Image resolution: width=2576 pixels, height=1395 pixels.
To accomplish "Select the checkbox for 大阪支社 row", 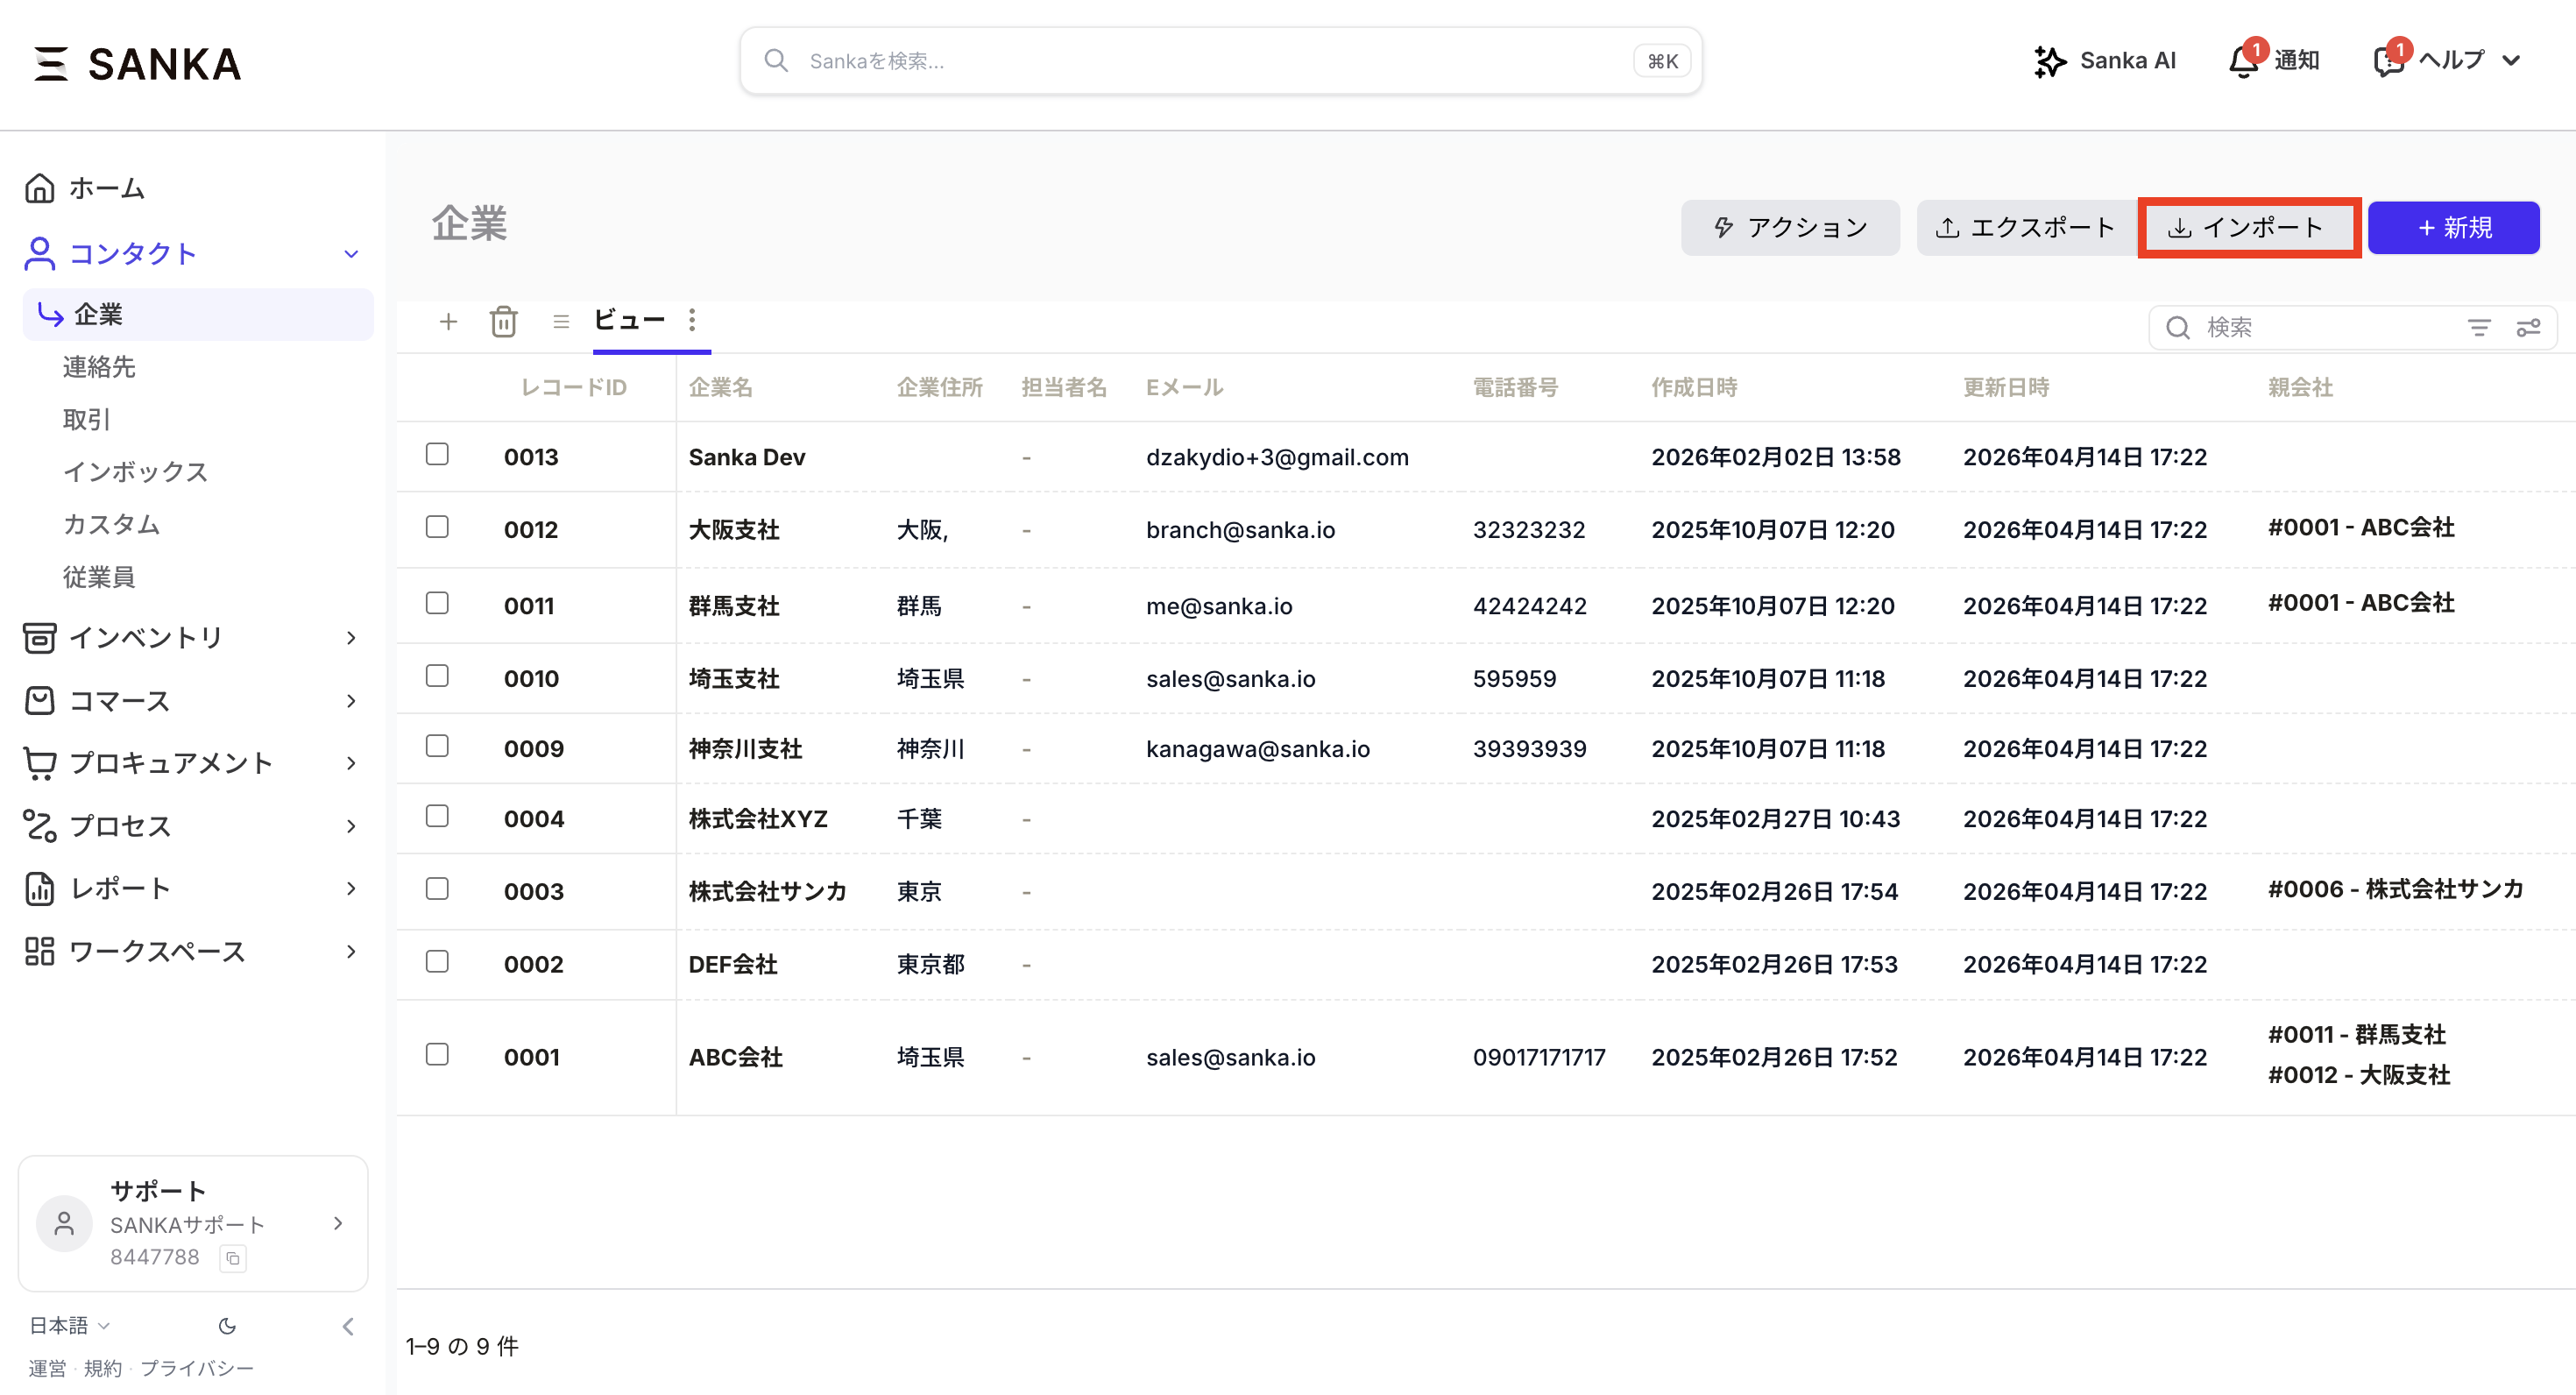I will tap(437, 527).
